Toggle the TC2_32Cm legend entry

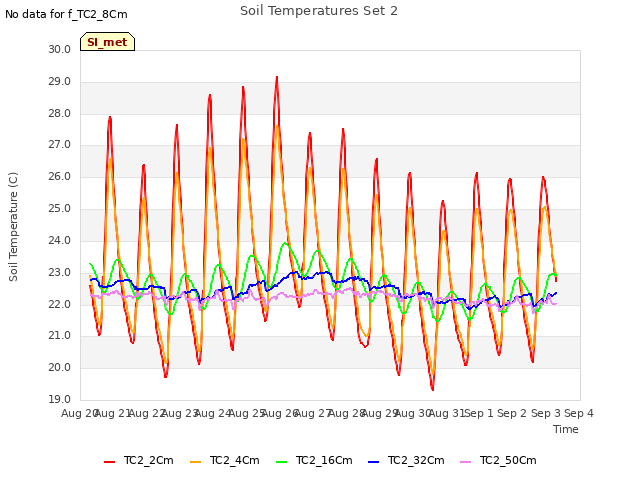point(407,460)
